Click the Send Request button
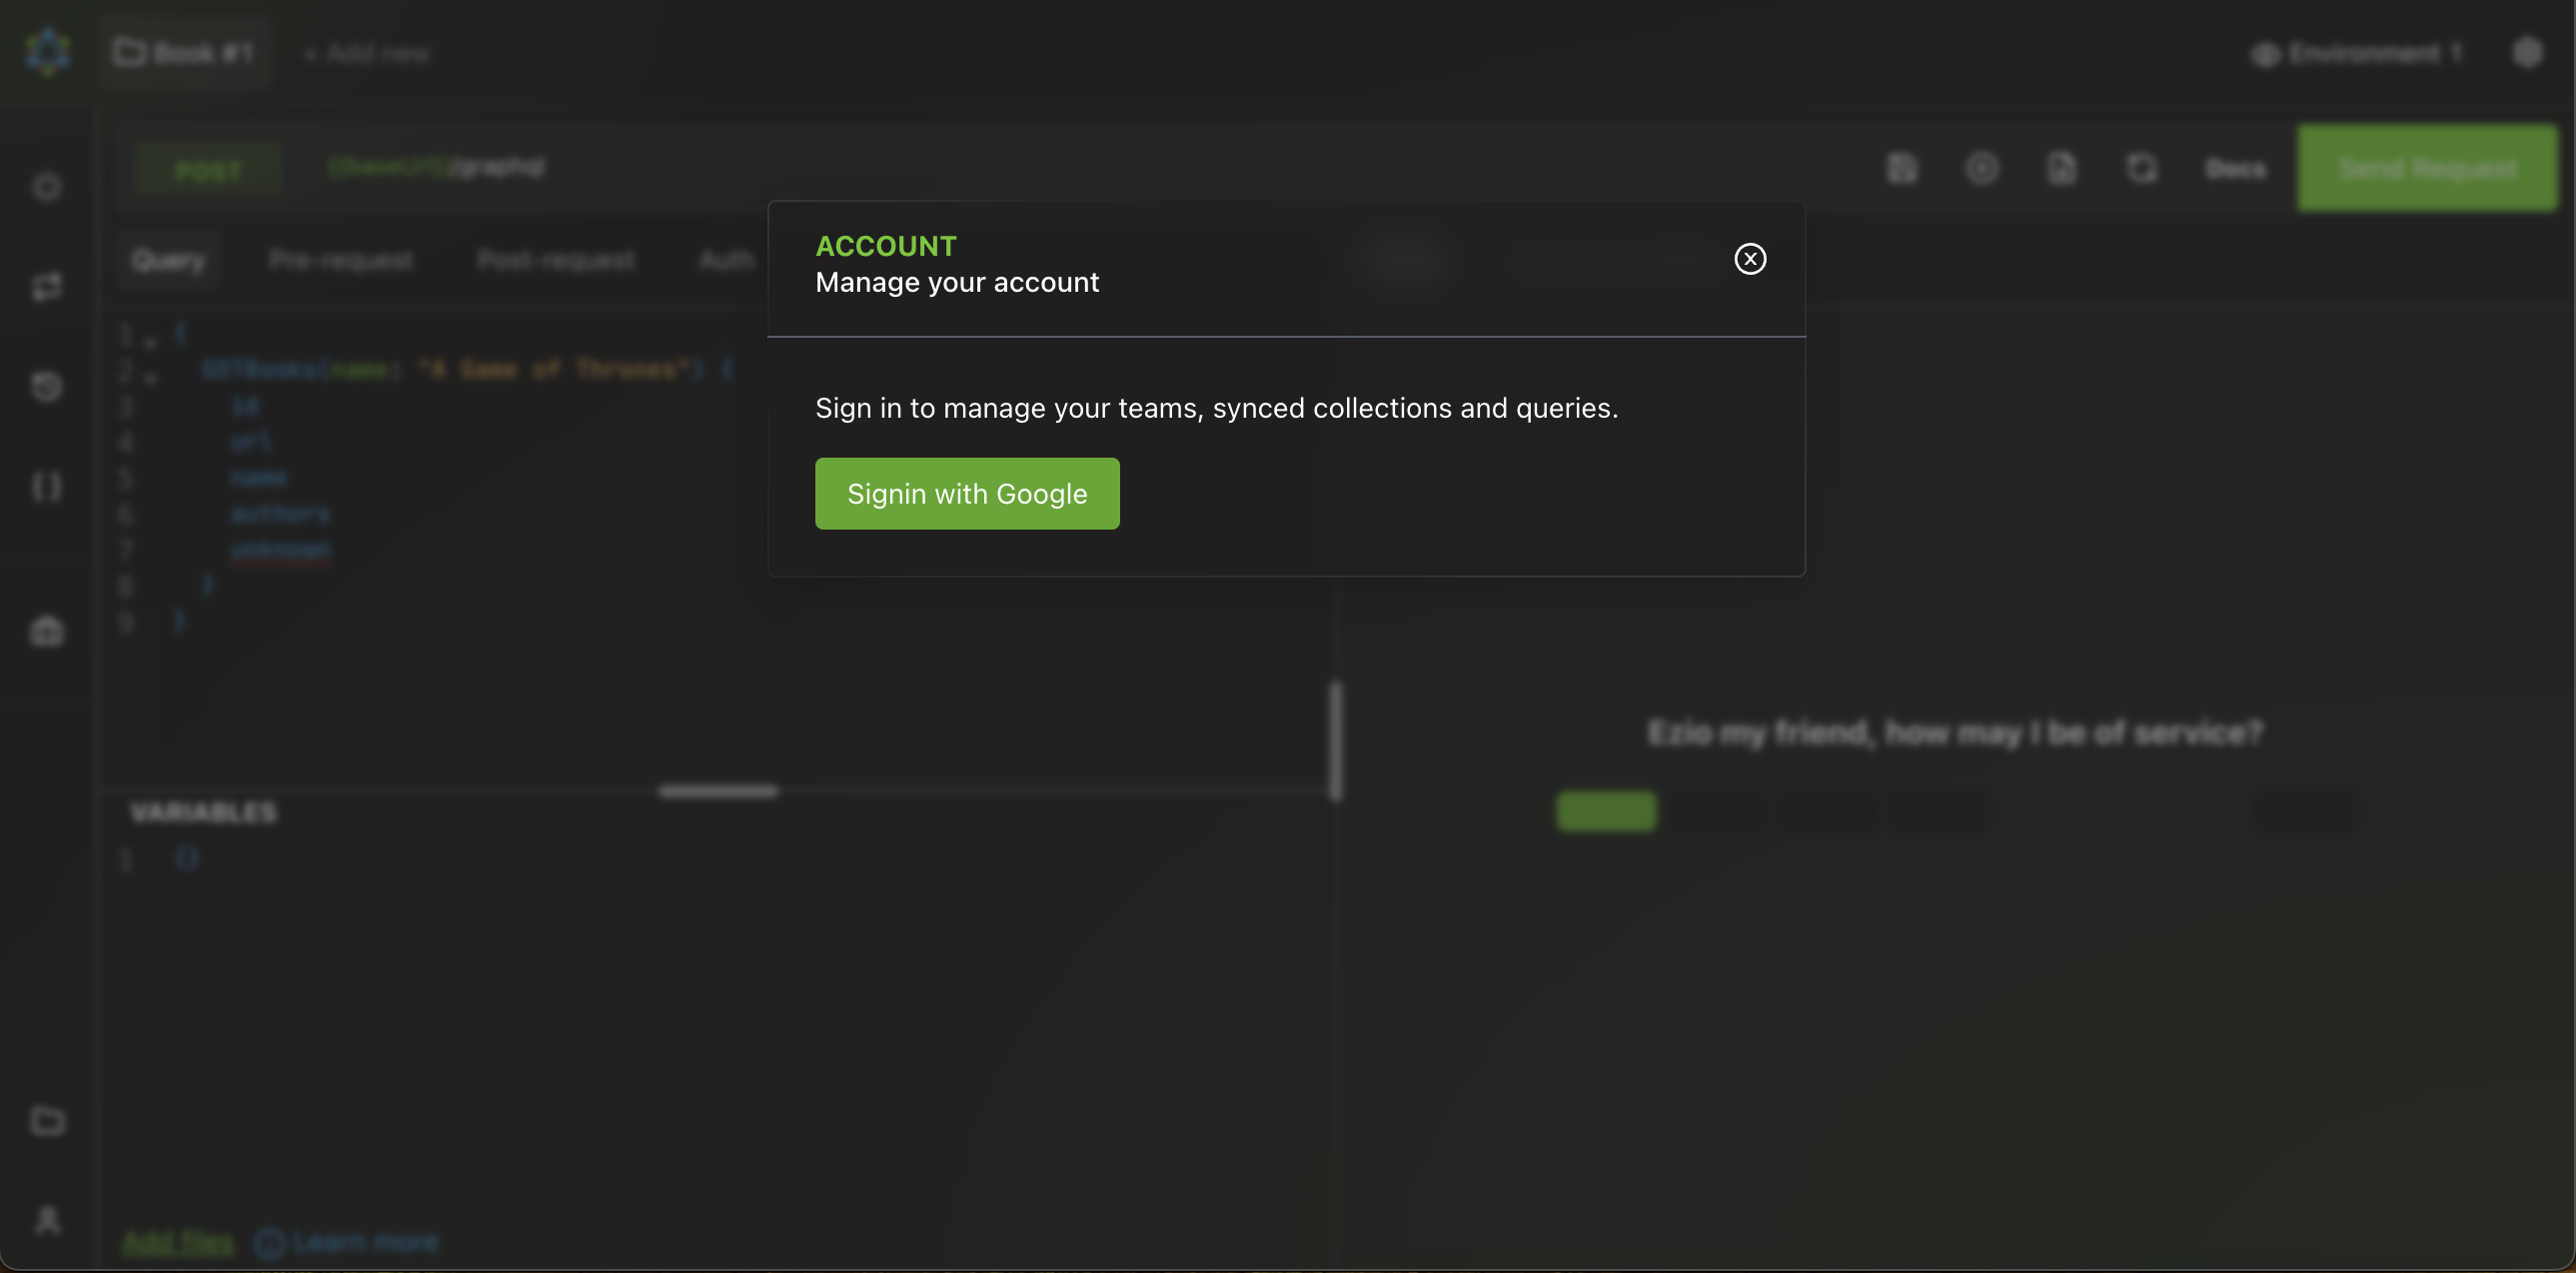 pos(2426,168)
